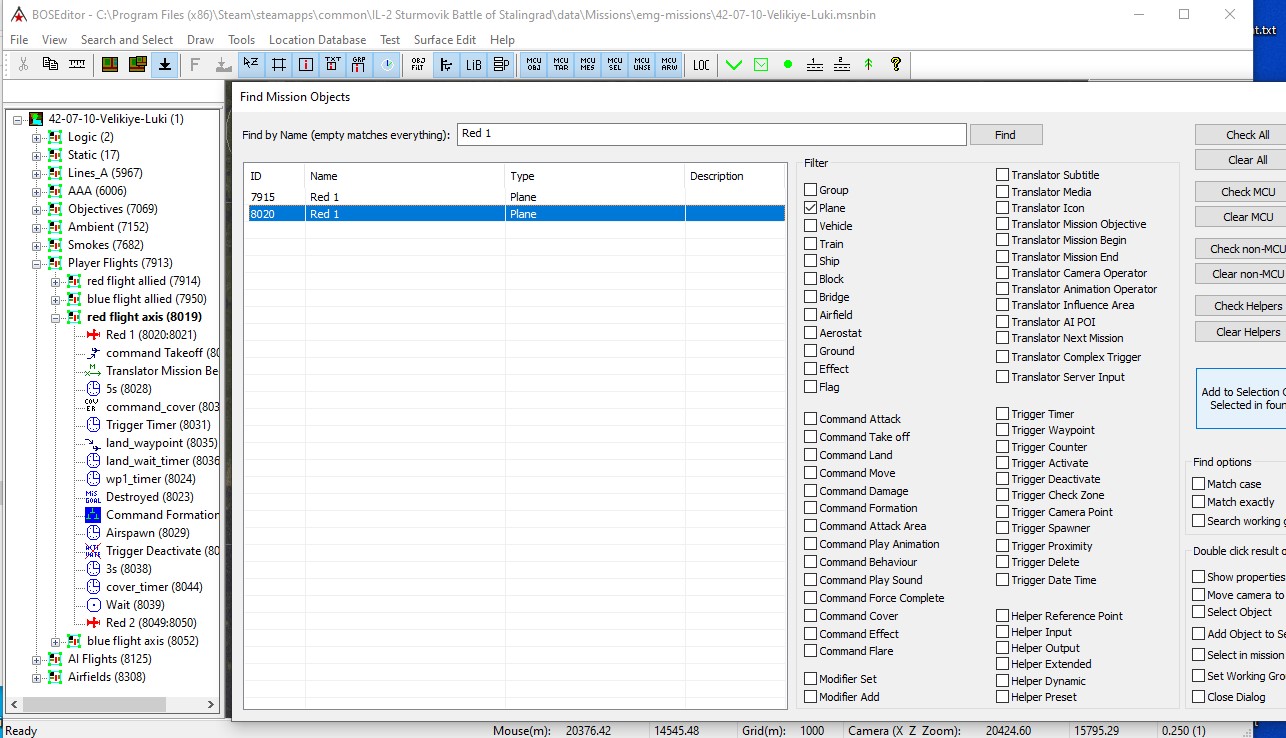1286x738 pixels.
Task: Enable the Match case option
Action: 1198,484
